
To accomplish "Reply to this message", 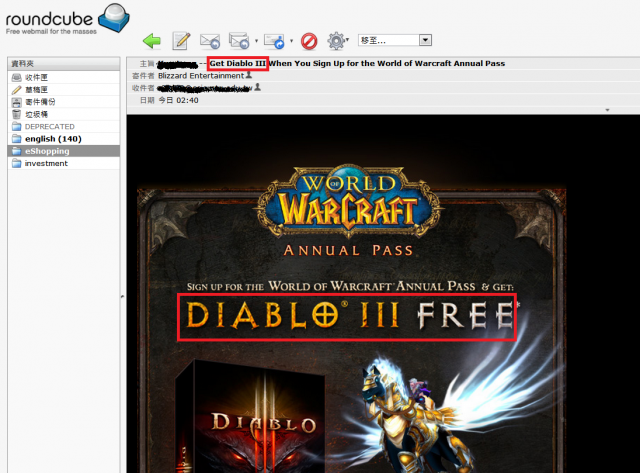I will [210, 41].
